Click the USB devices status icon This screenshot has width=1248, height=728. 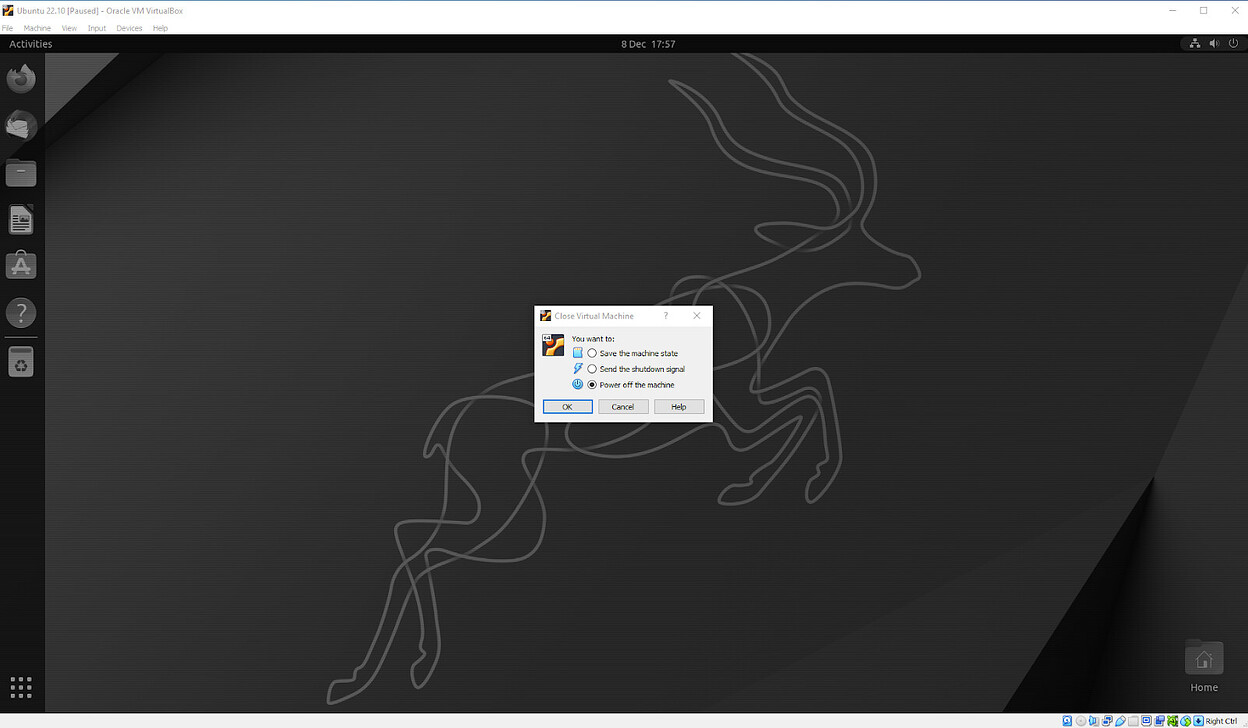coord(1120,720)
